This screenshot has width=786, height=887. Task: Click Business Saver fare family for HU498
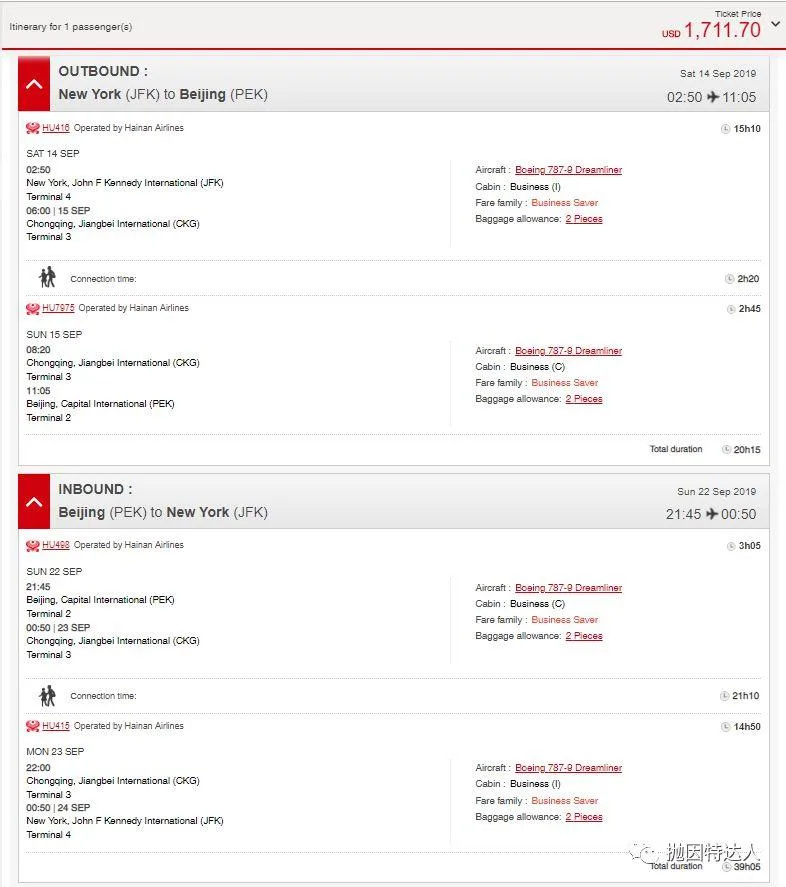[x=565, y=620]
